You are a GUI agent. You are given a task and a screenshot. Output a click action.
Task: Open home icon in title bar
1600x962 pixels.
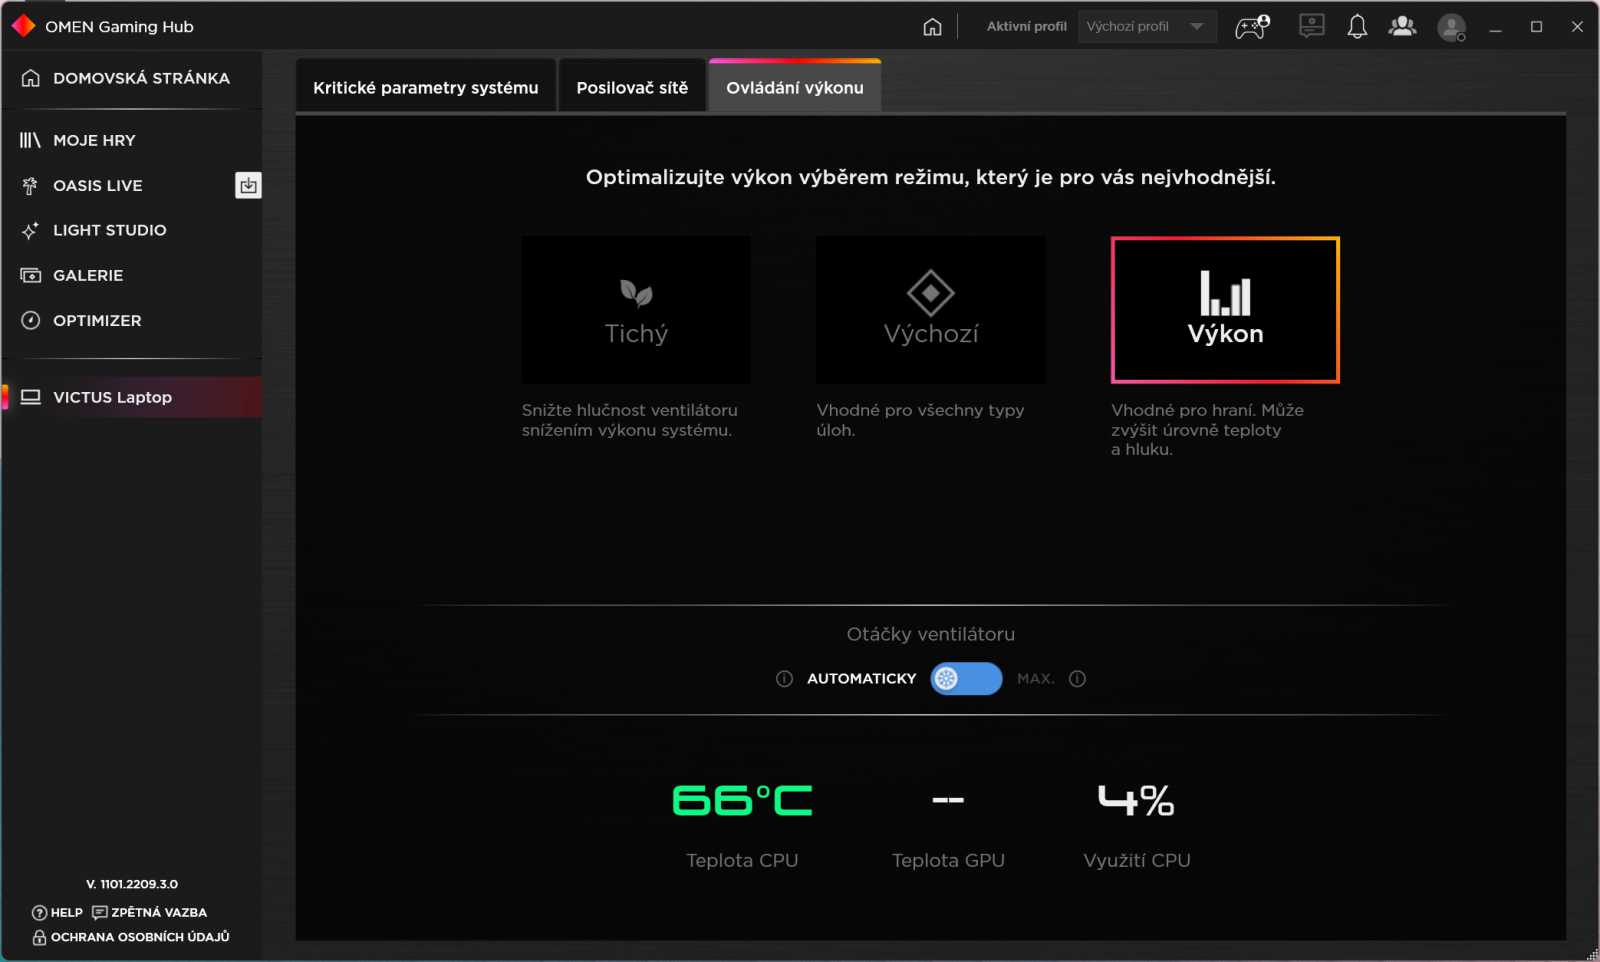click(x=932, y=27)
